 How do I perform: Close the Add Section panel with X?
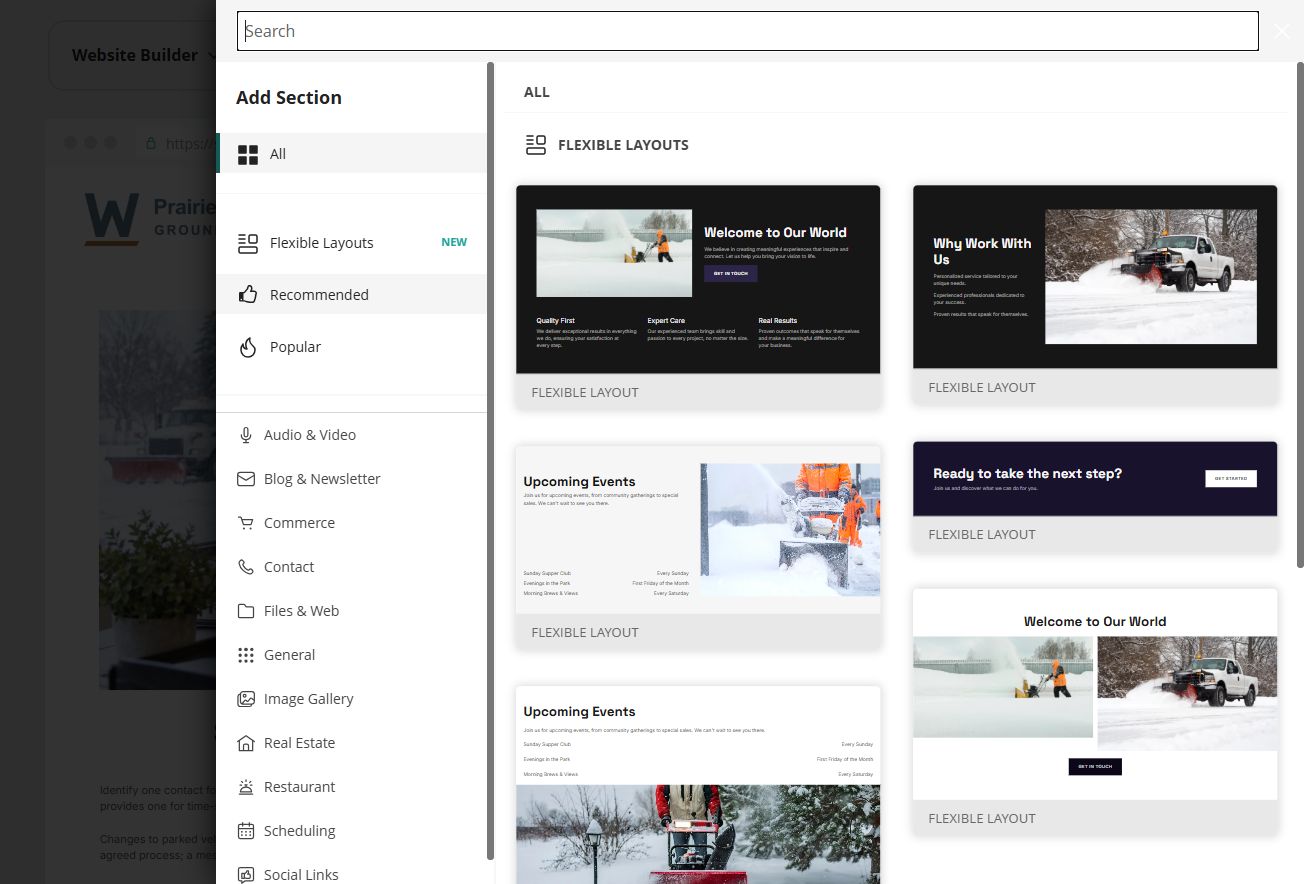pyautogui.click(x=1283, y=31)
